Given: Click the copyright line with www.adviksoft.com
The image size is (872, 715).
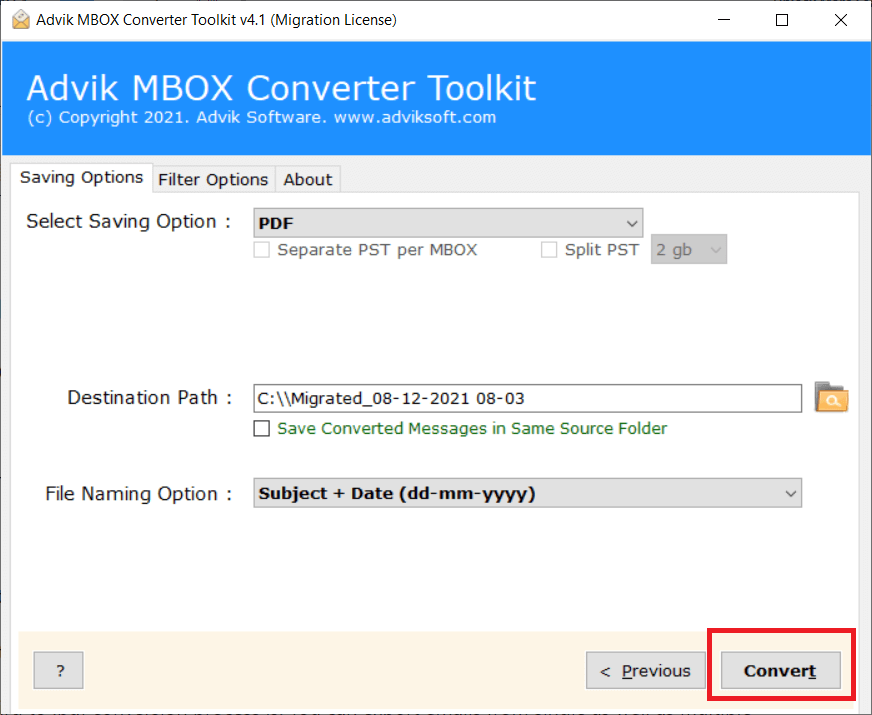Looking at the screenshot, I should pos(261,117).
